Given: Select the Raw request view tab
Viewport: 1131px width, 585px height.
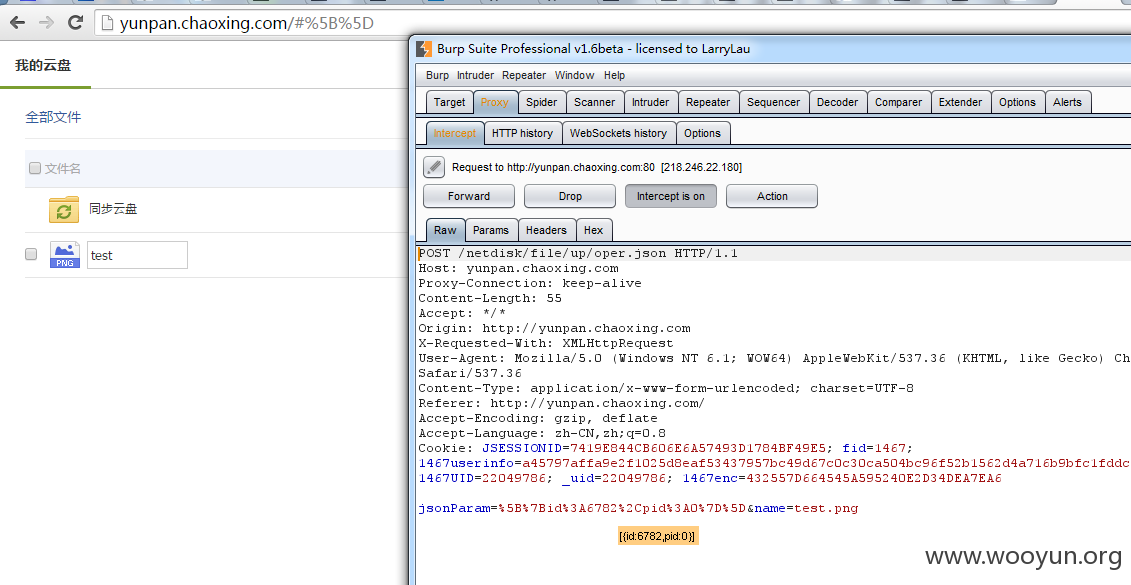Looking at the screenshot, I should click(x=445, y=230).
